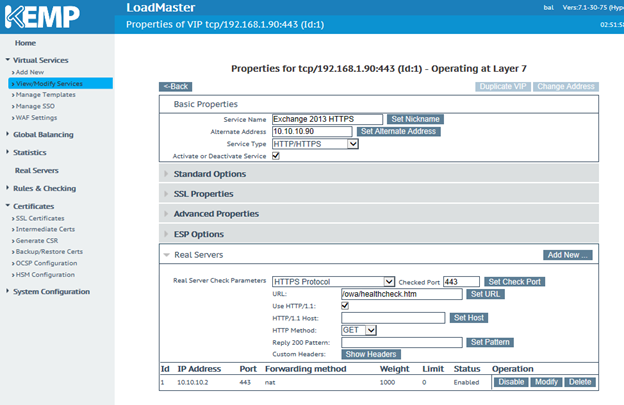
Task: Expand SSL Properties section
Action: pyautogui.click(x=379, y=194)
